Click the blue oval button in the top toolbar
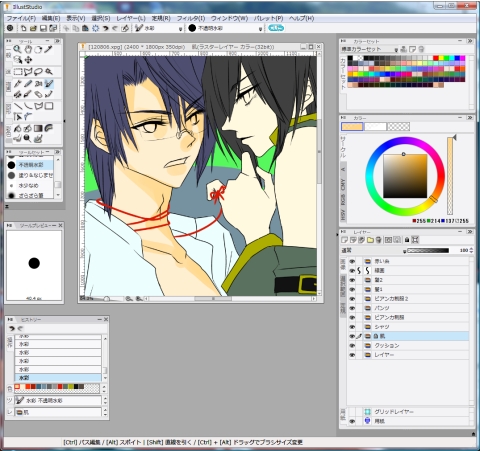 (x=276, y=28)
